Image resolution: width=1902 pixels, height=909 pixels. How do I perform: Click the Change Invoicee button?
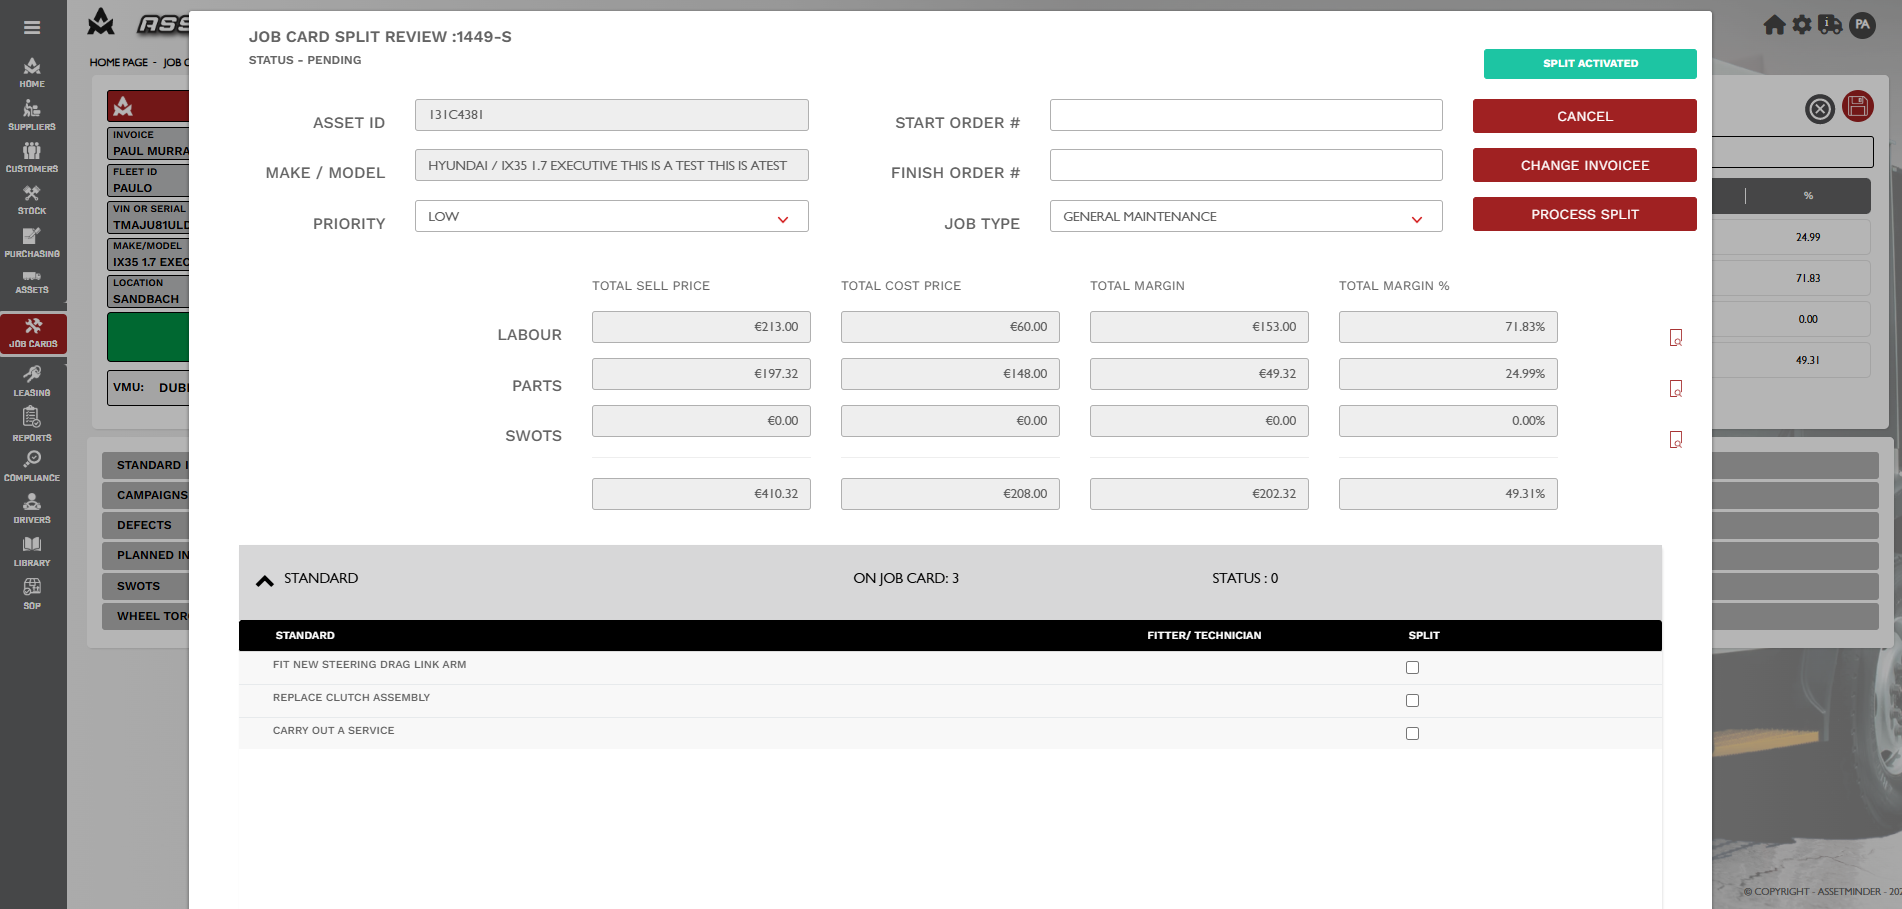pyautogui.click(x=1584, y=165)
